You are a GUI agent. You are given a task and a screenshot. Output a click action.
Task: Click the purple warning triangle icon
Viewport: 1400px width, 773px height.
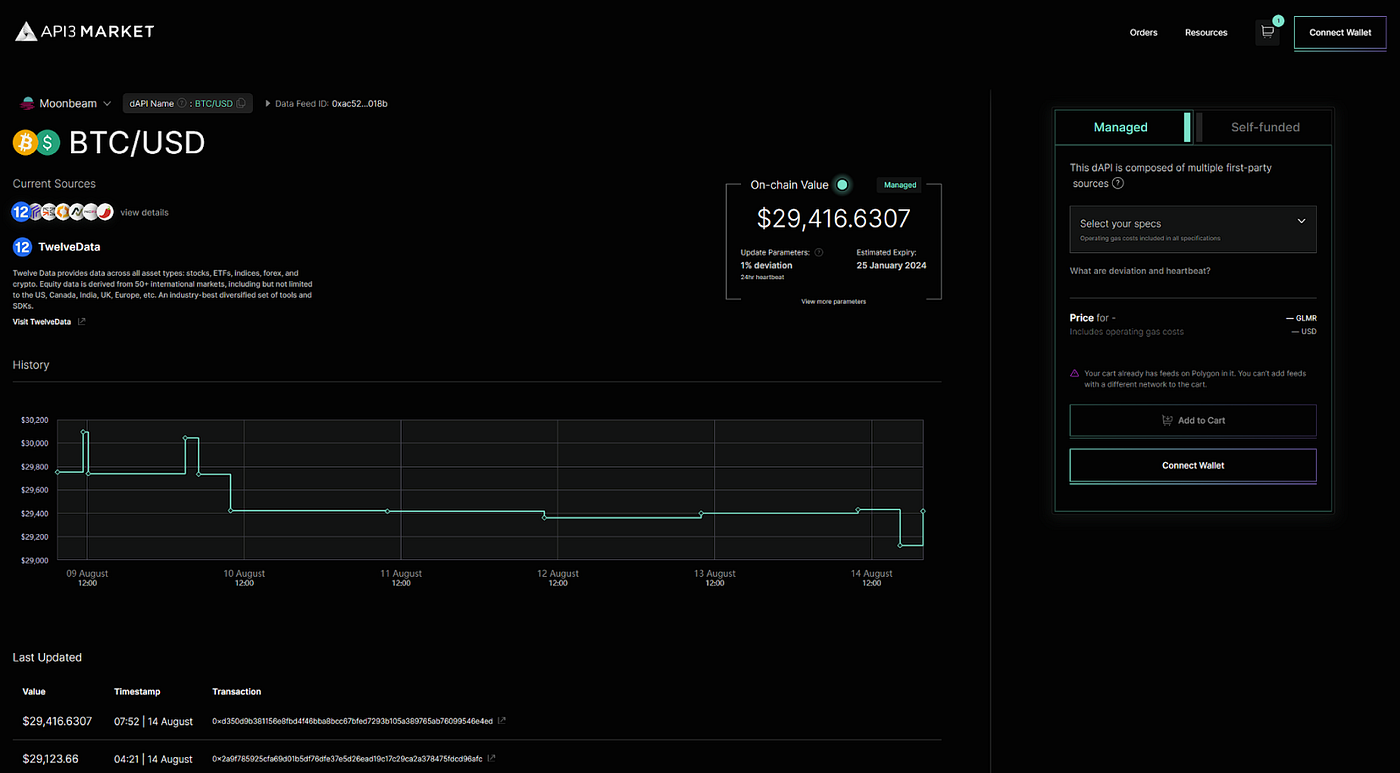[x=1074, y=373]
